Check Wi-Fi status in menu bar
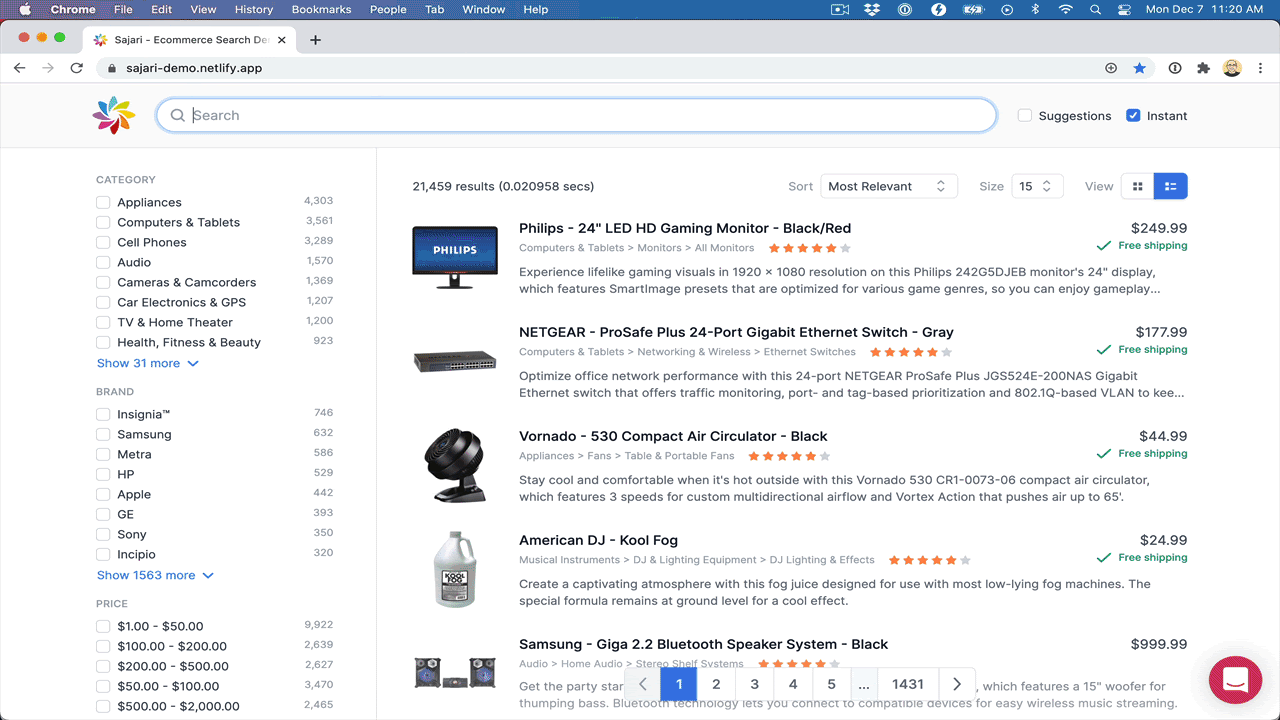This screenshot has height=720, width=1280. pyautogui.click(x=1066, y=9)
